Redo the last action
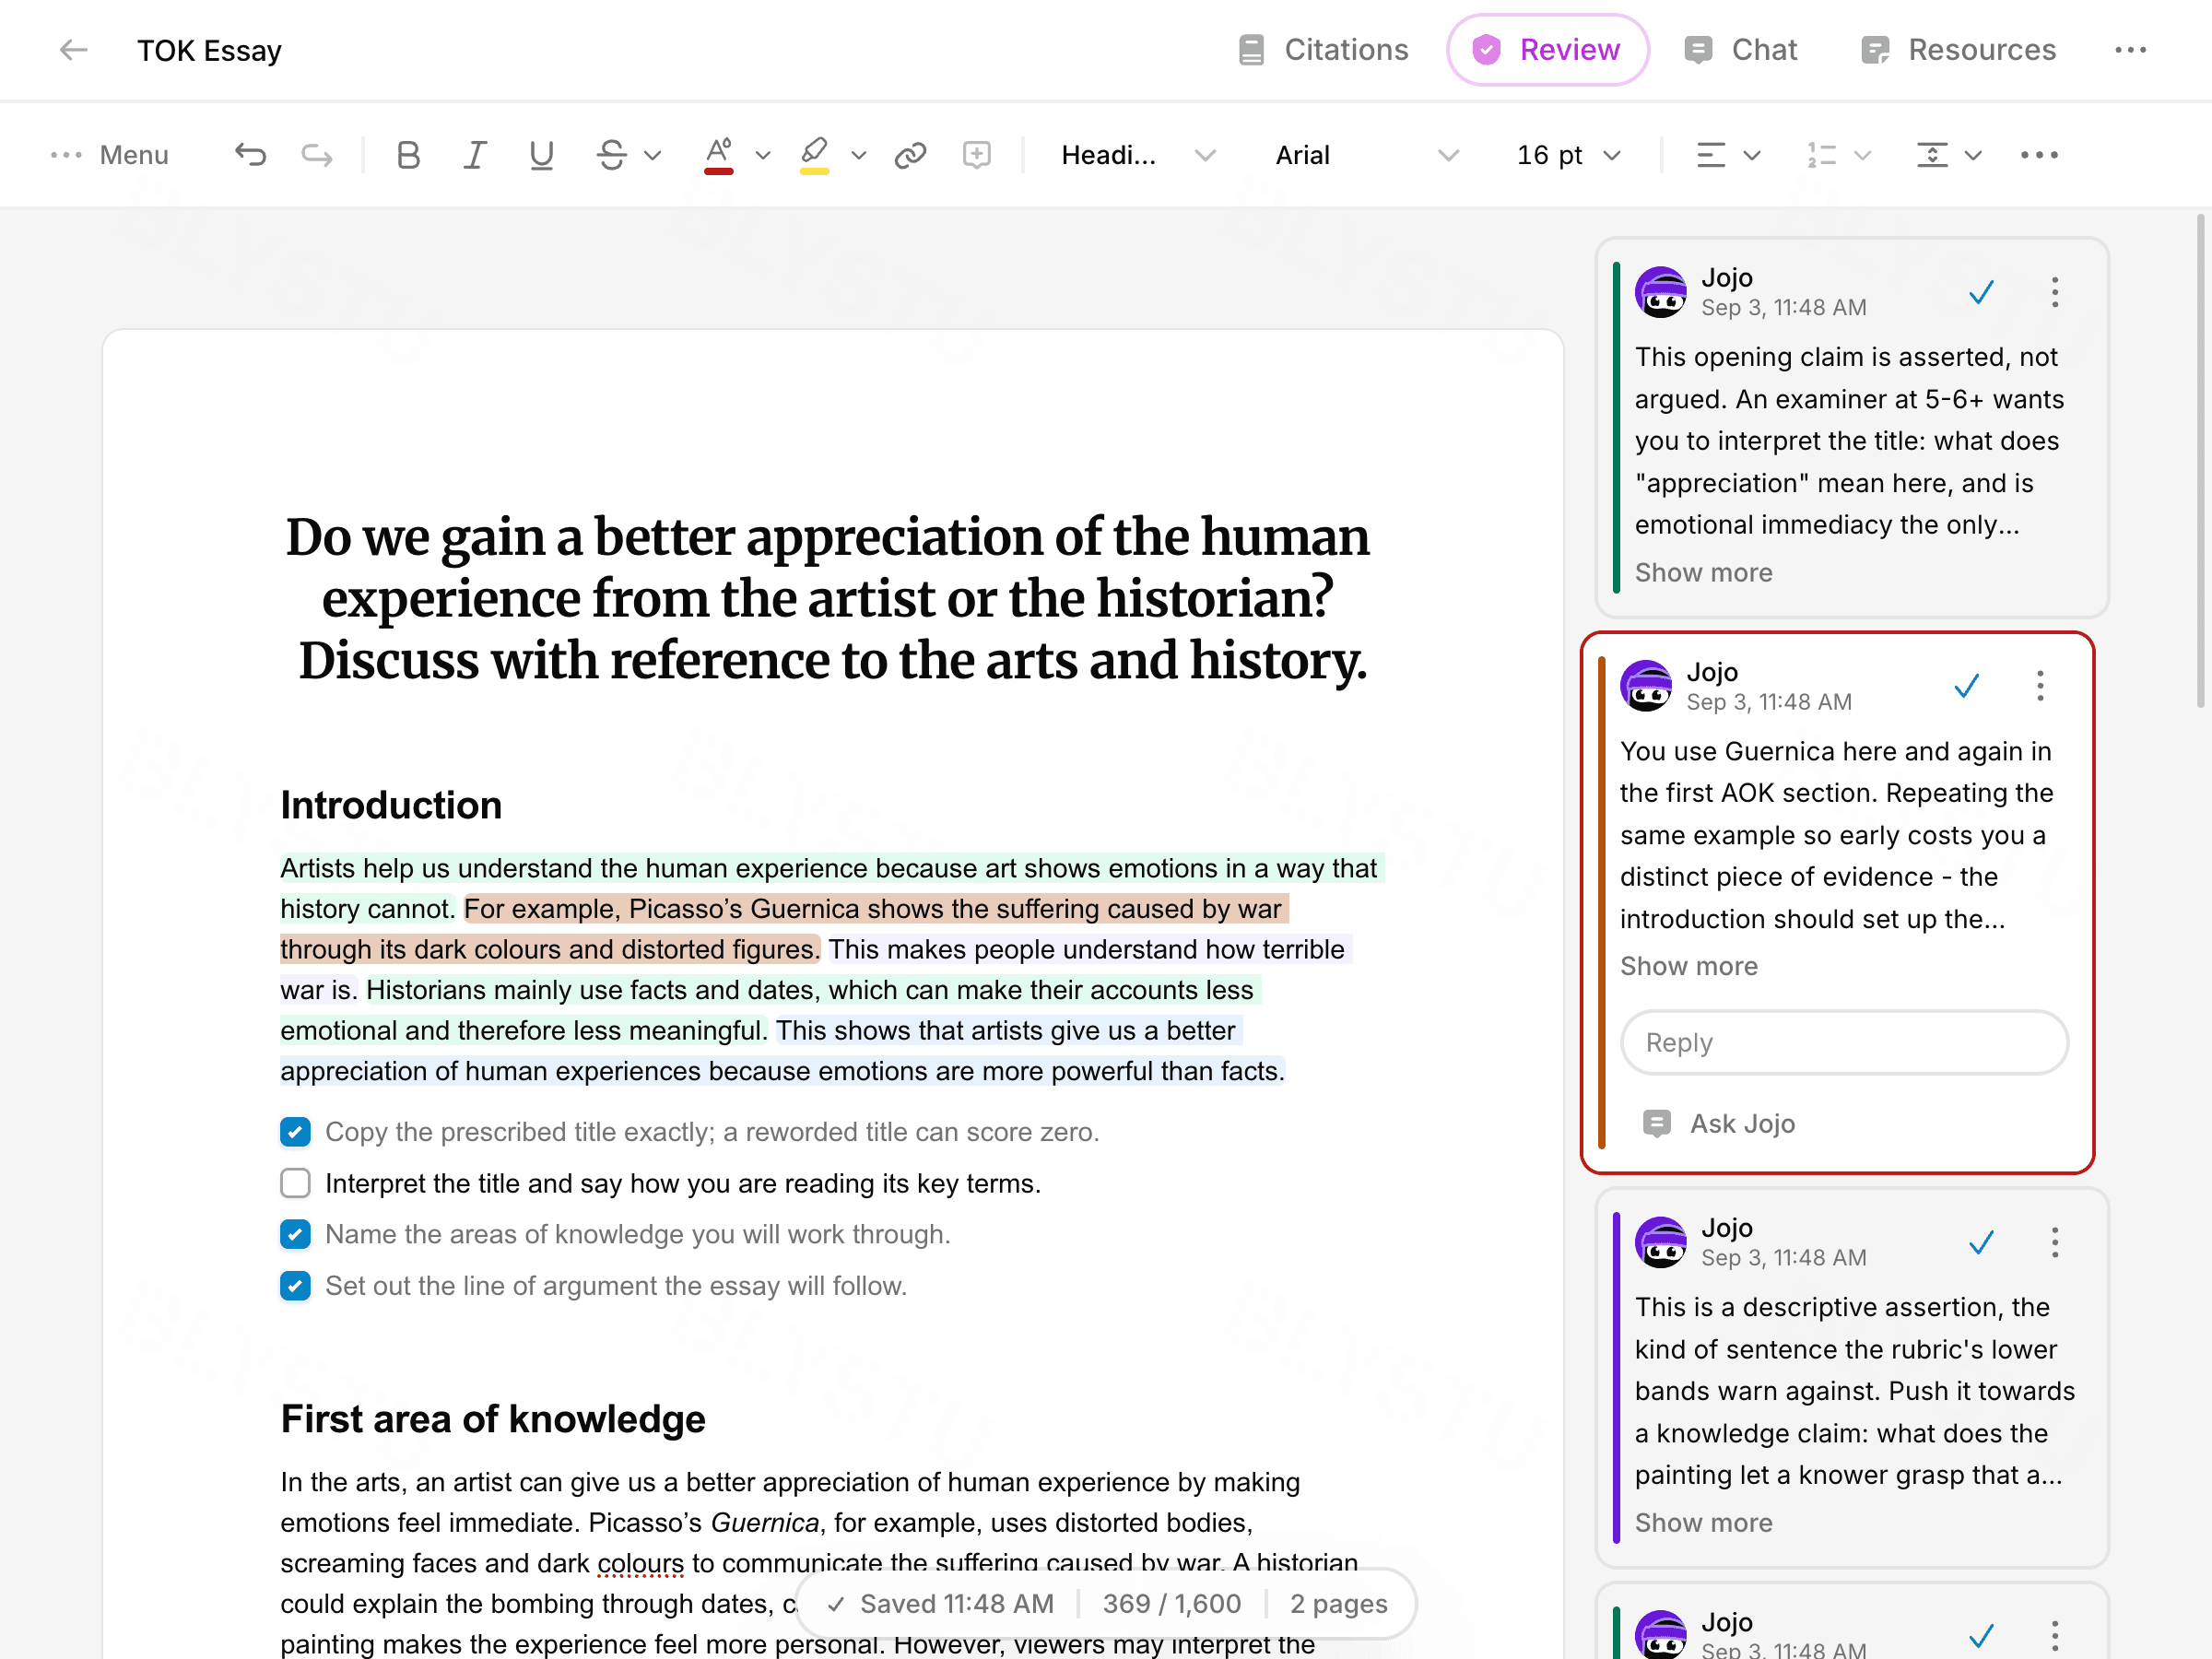 click(x=317, y=155)
